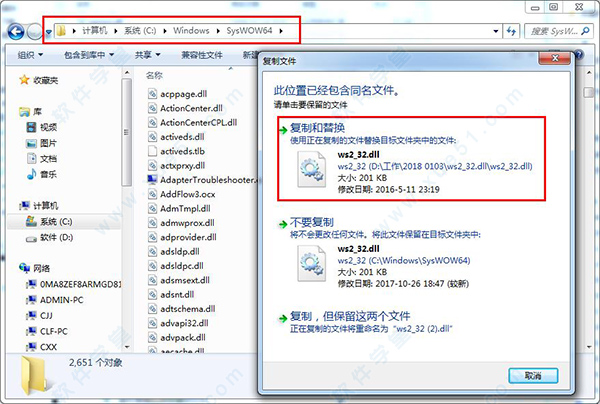Click the Forward navigation arrow button
Image resolution: width=600 pixels, height=404 pixels.
pyautogui.click(x=34, y=31)
